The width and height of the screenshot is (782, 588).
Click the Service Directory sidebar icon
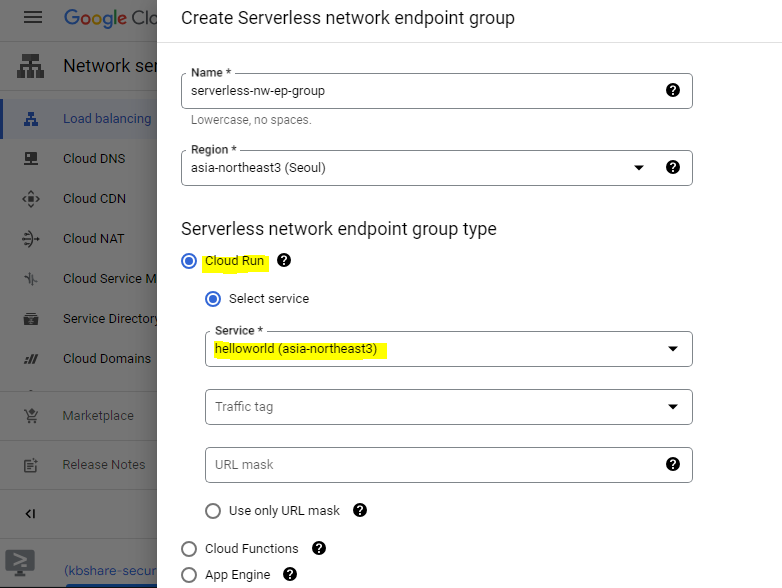pyautogui.click(x=31, y=318)
